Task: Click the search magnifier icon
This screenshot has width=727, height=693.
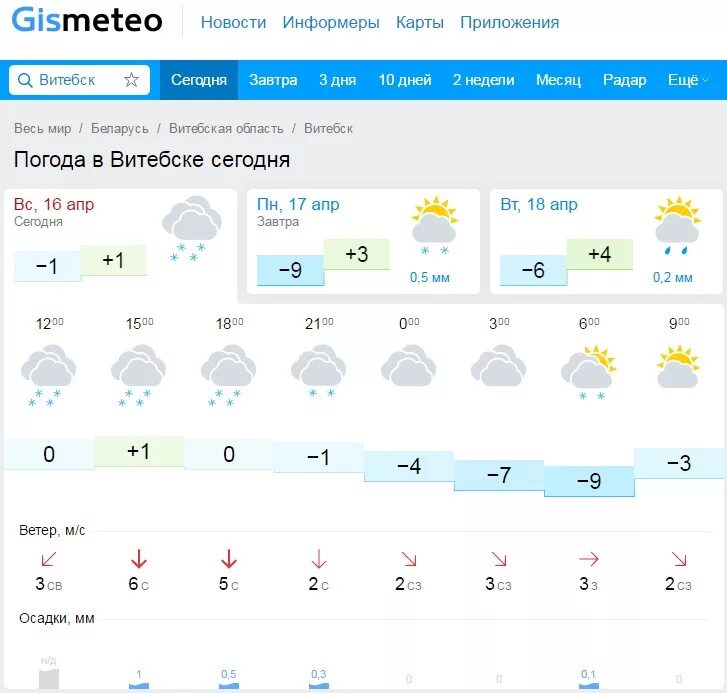Action: [25, 80]
